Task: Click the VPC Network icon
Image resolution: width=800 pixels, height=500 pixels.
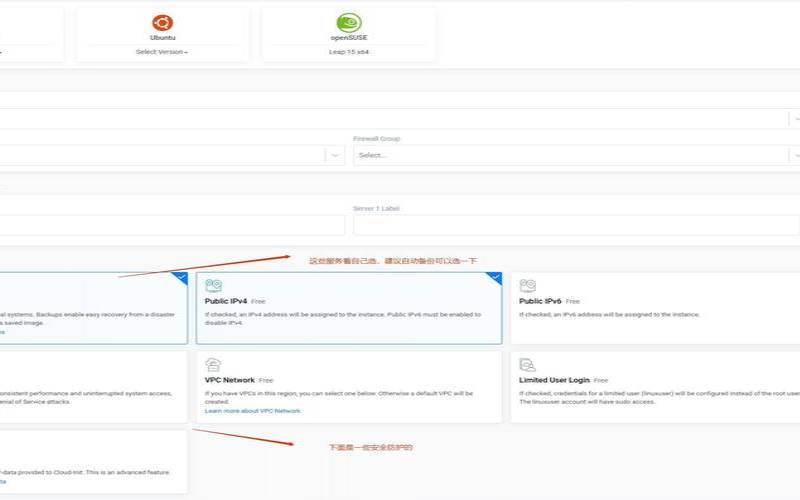Action: pos(213,366)
